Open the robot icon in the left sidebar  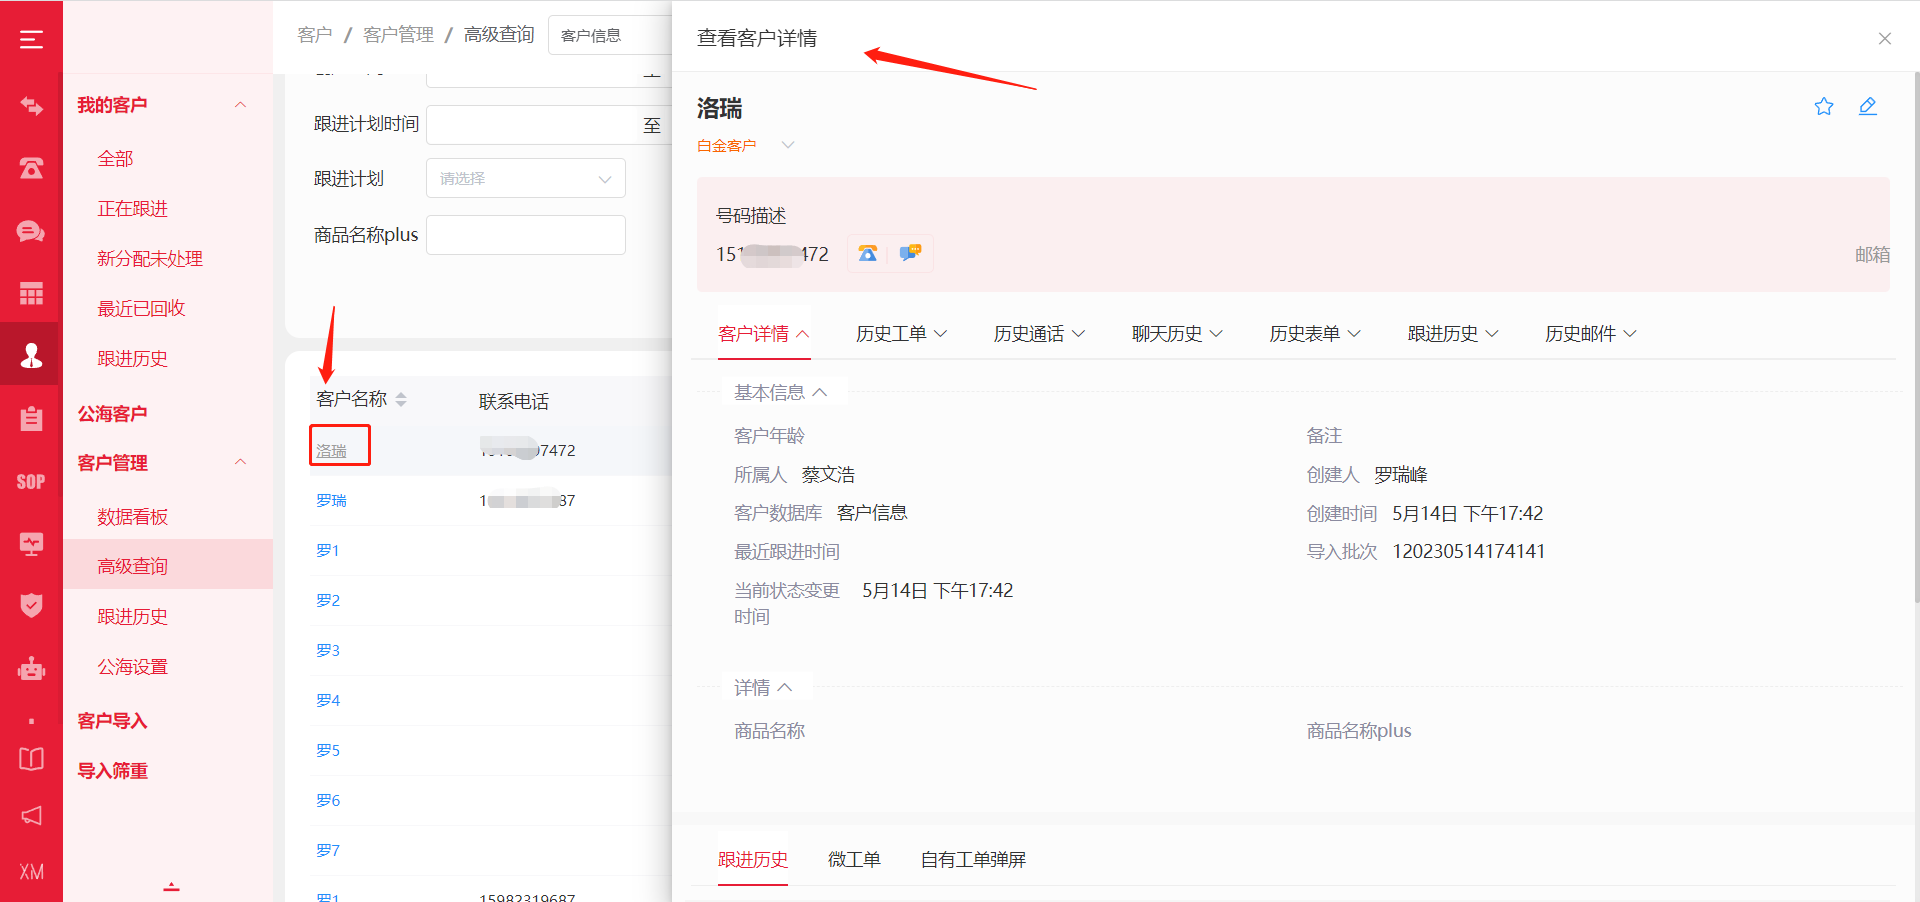tap(31, 668)
